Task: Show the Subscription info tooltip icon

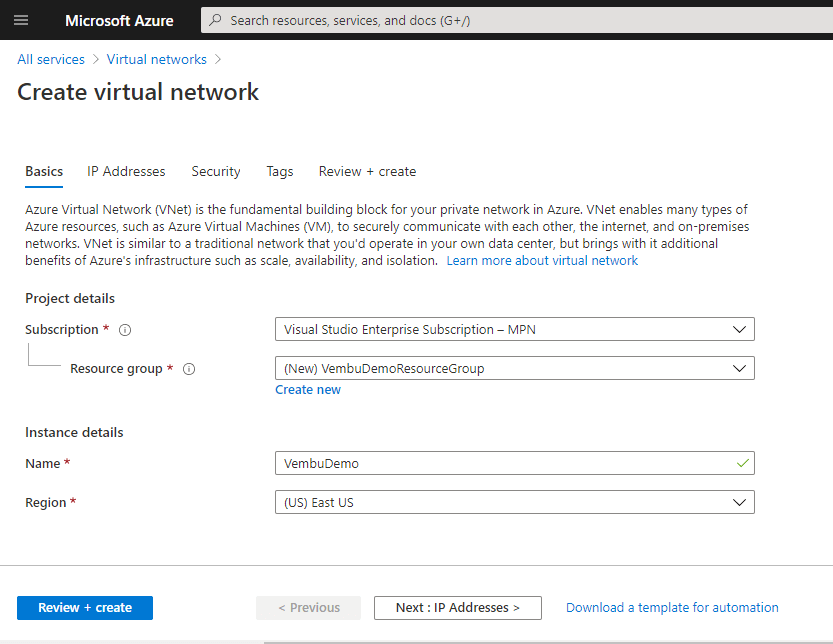Action: point(125,330)
